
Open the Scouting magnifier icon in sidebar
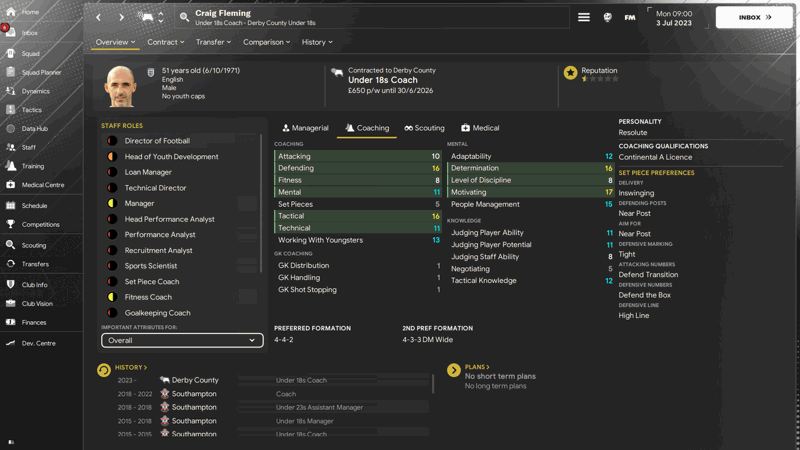pos(11,245)
